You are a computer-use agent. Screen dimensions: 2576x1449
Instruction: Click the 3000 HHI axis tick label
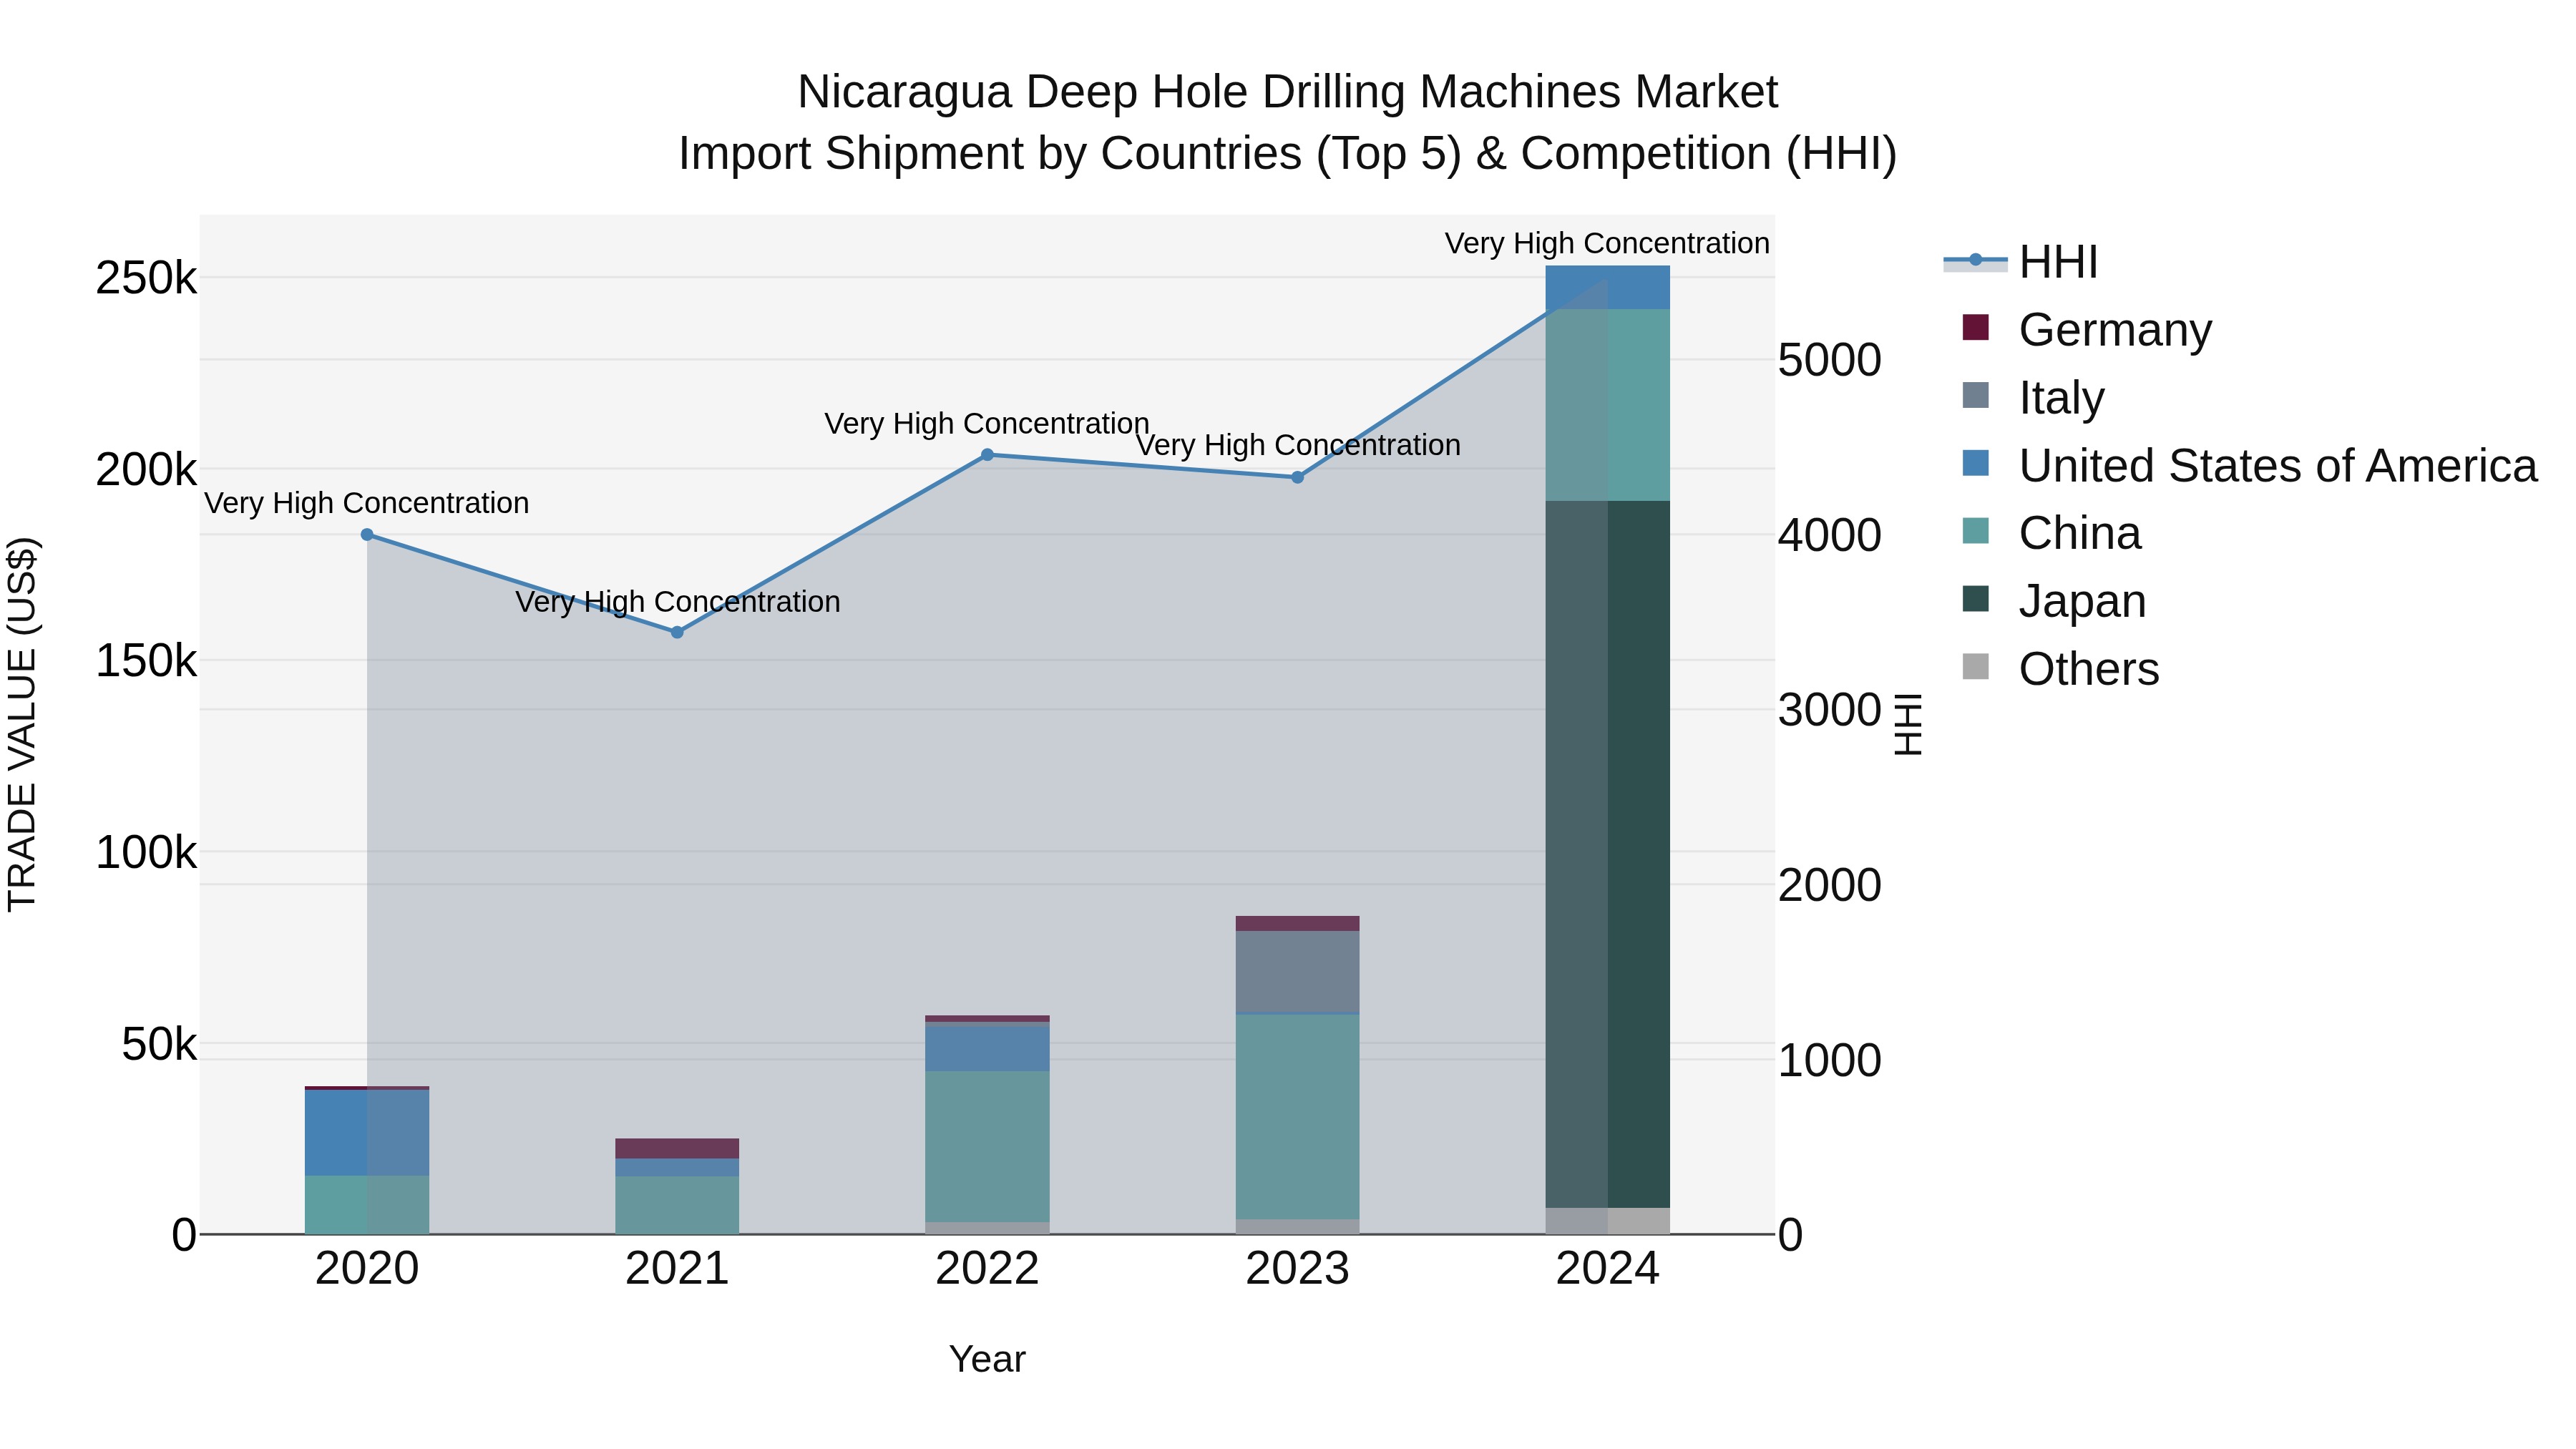coord(1830,710)
